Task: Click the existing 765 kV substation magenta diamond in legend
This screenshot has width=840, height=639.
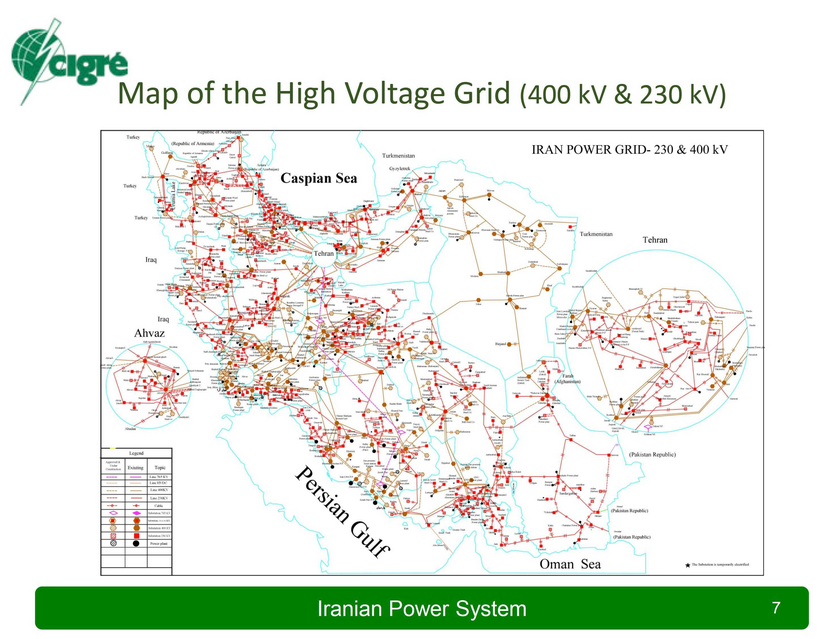Action: pyautogui.click(x=138, y=512)
